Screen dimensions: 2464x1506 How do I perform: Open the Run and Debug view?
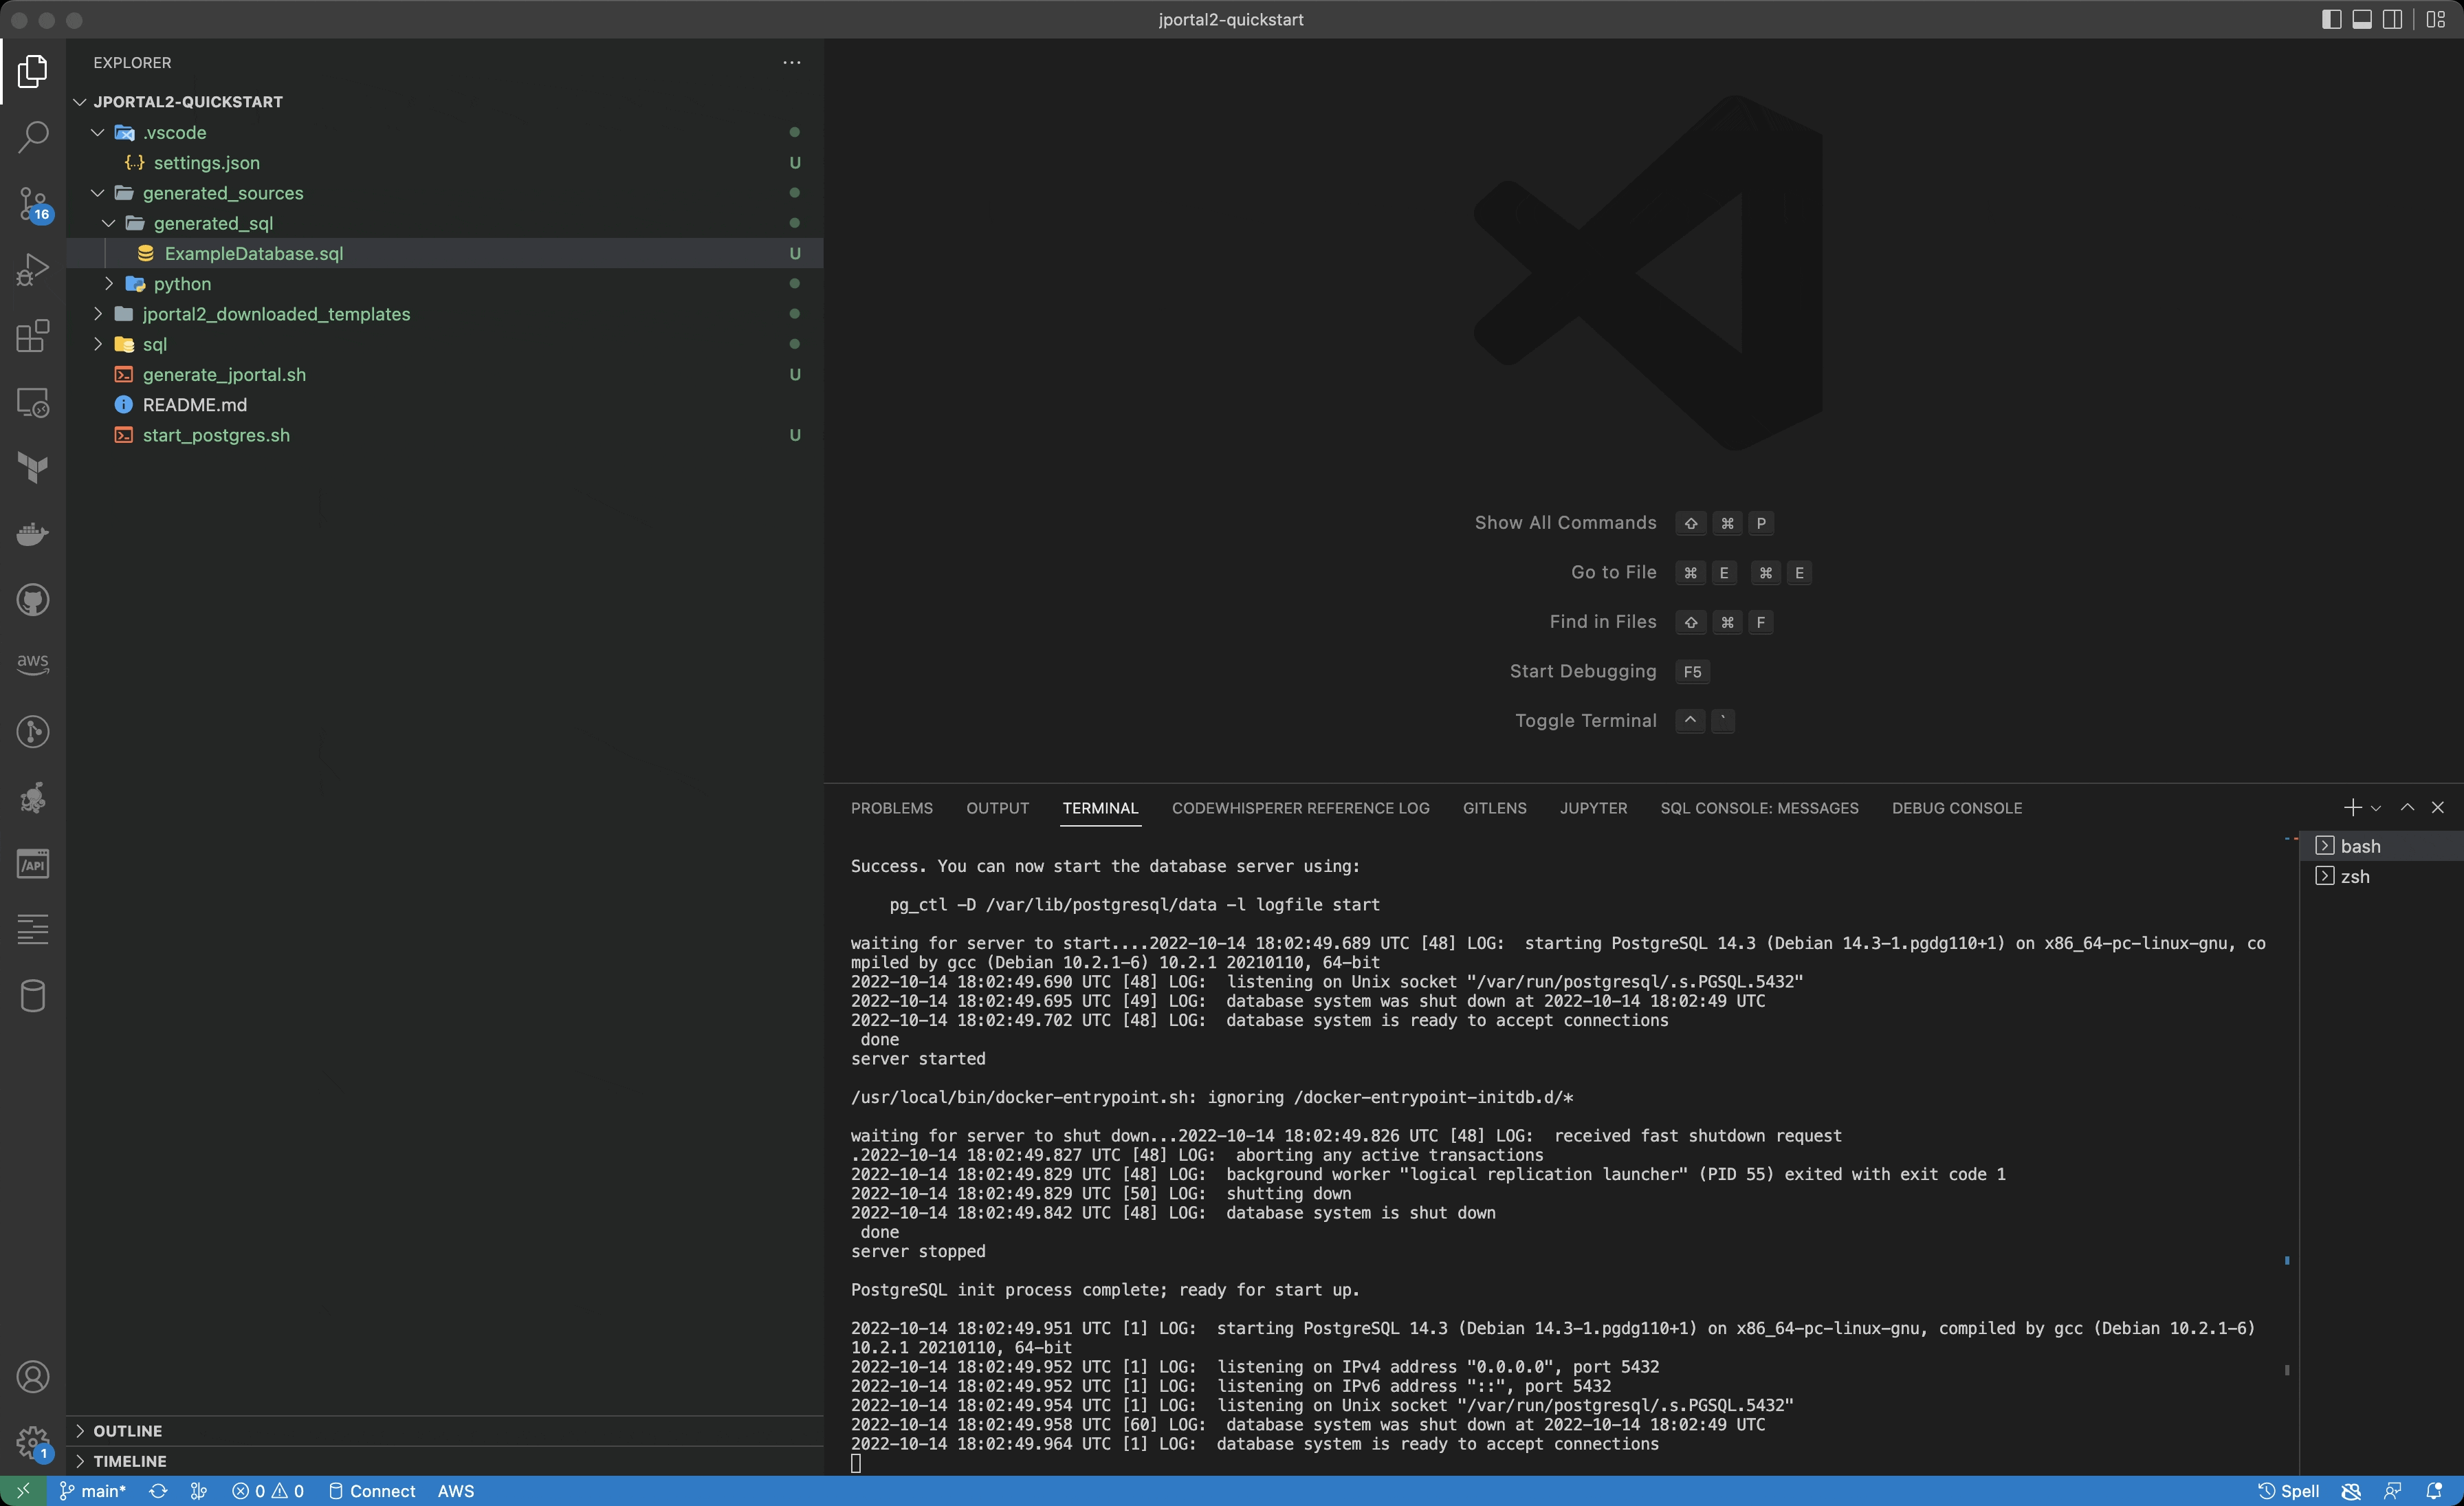pyautogui.click(x=33, y=269)
